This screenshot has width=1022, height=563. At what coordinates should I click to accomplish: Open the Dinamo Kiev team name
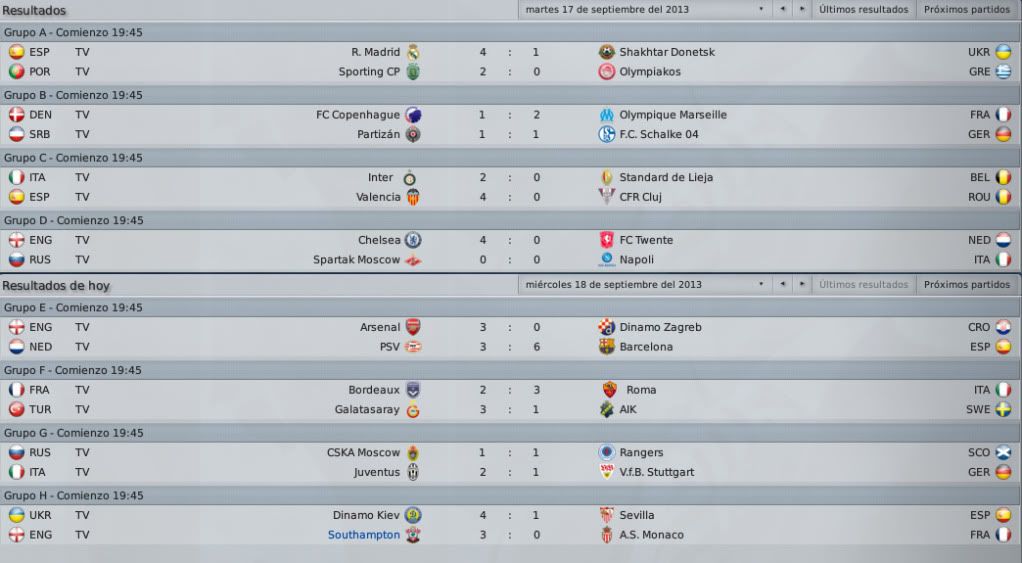point(366,515)
